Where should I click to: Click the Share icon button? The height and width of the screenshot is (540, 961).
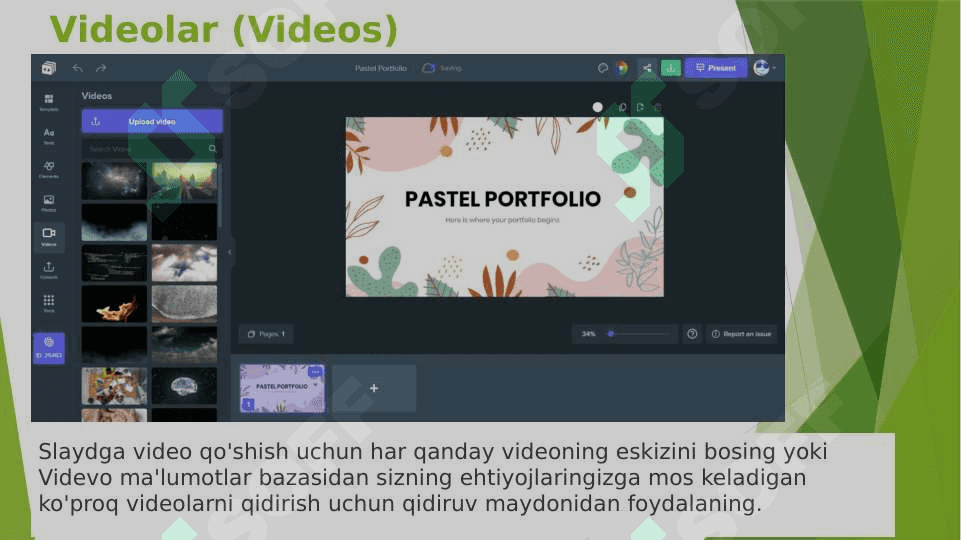click(x=647, y=68)
